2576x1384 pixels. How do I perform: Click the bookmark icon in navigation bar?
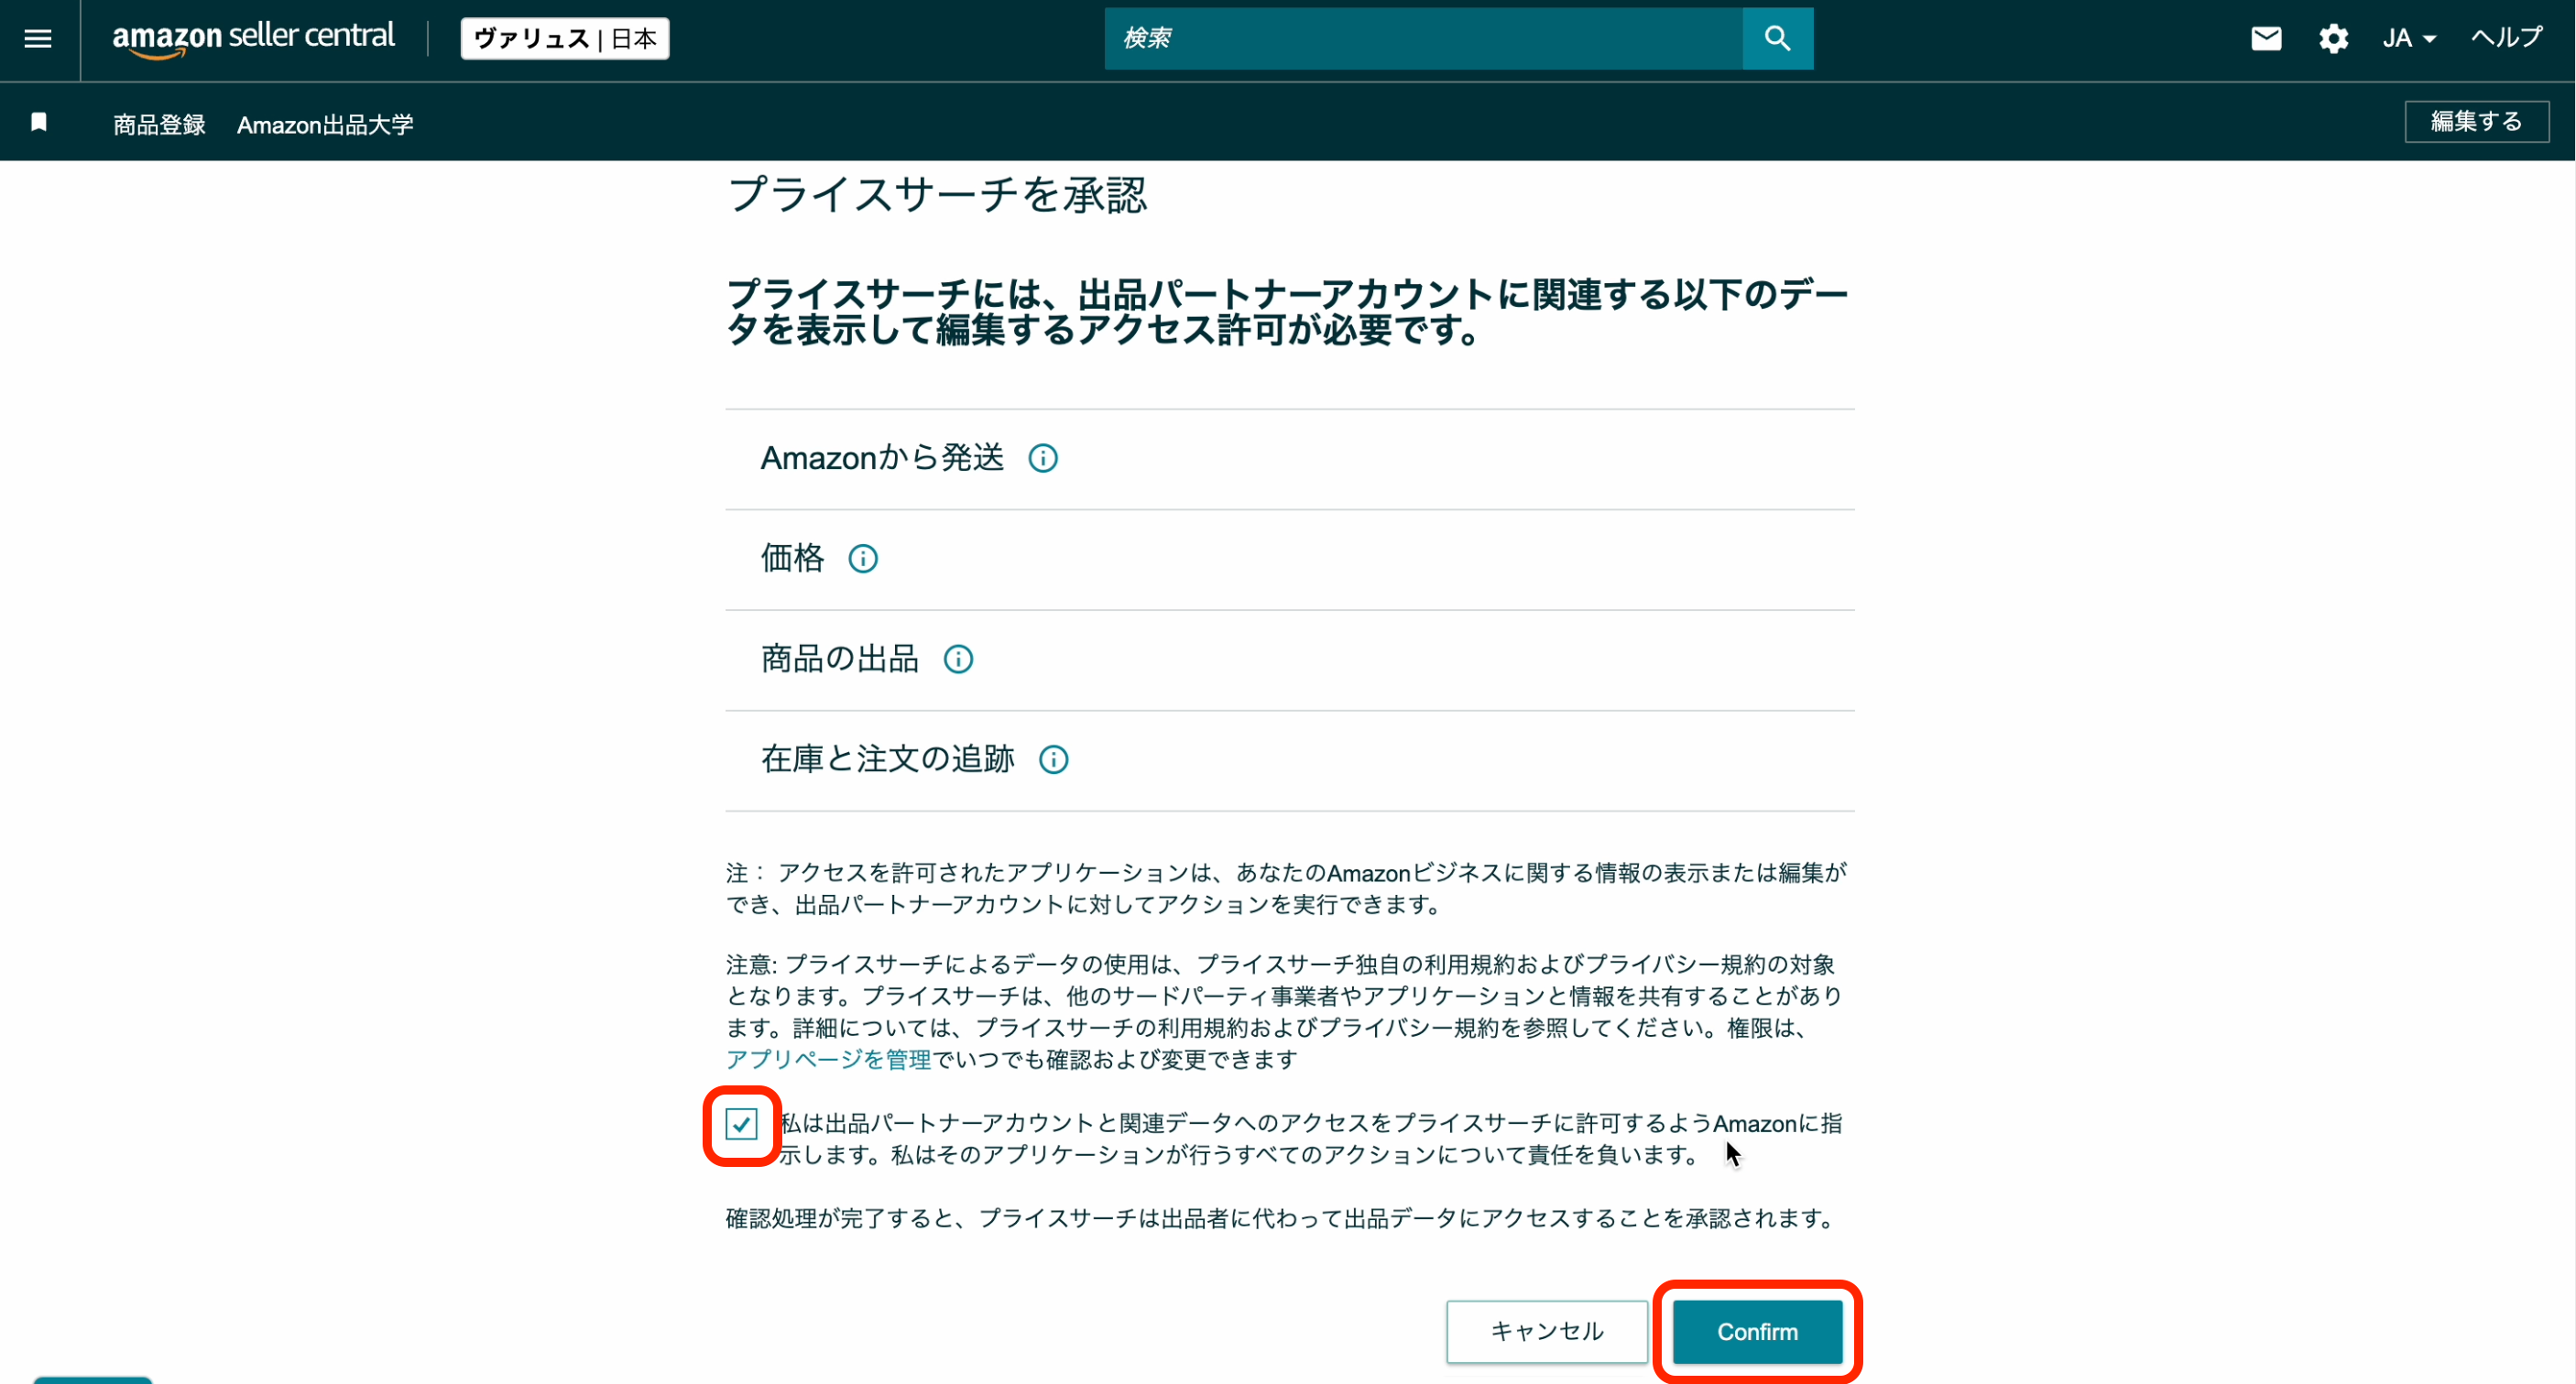pos(39,122)
